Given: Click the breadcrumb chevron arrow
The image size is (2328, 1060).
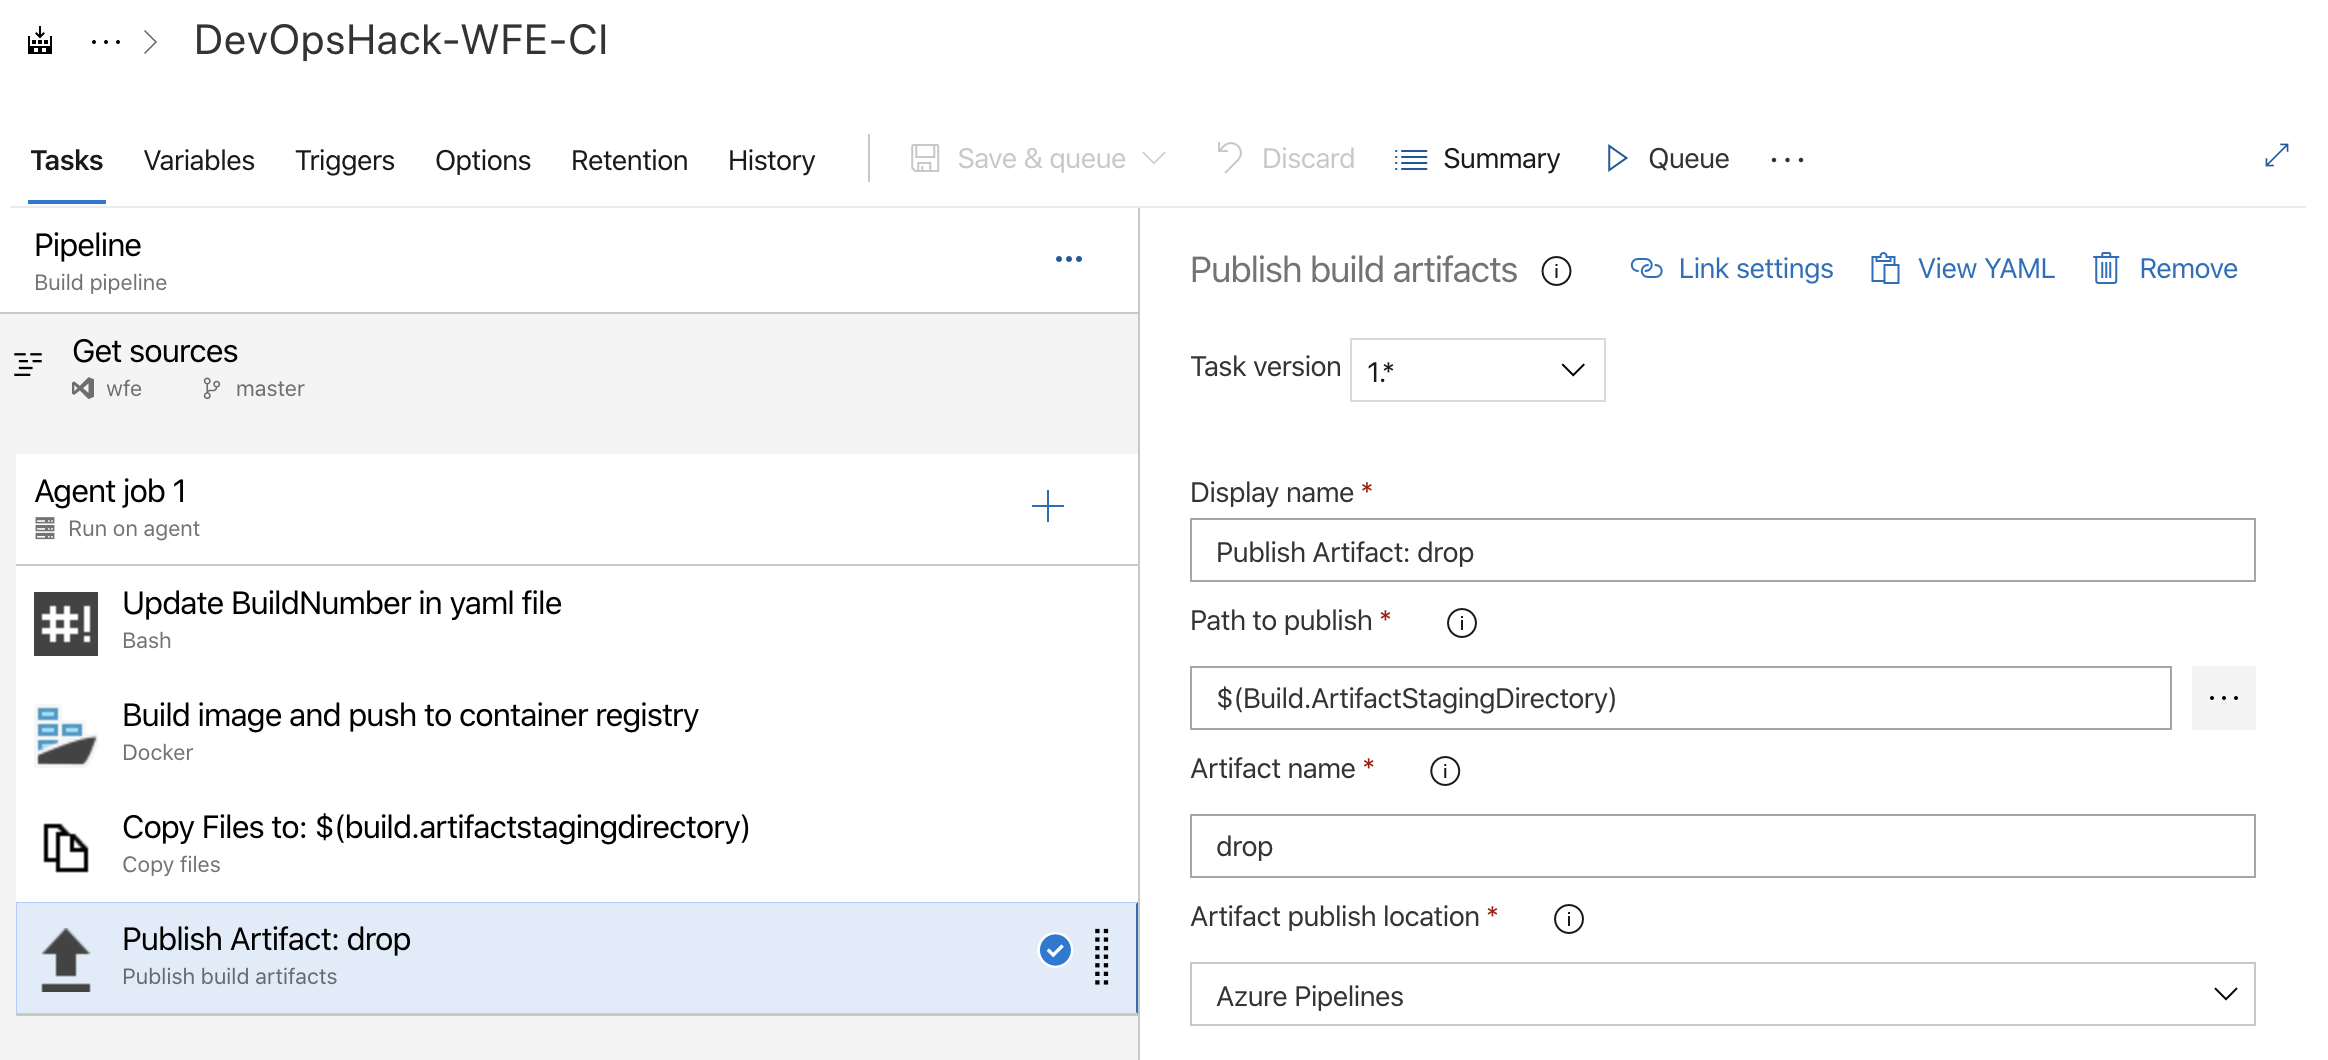Looking at the screenshot, I should 151,42.
